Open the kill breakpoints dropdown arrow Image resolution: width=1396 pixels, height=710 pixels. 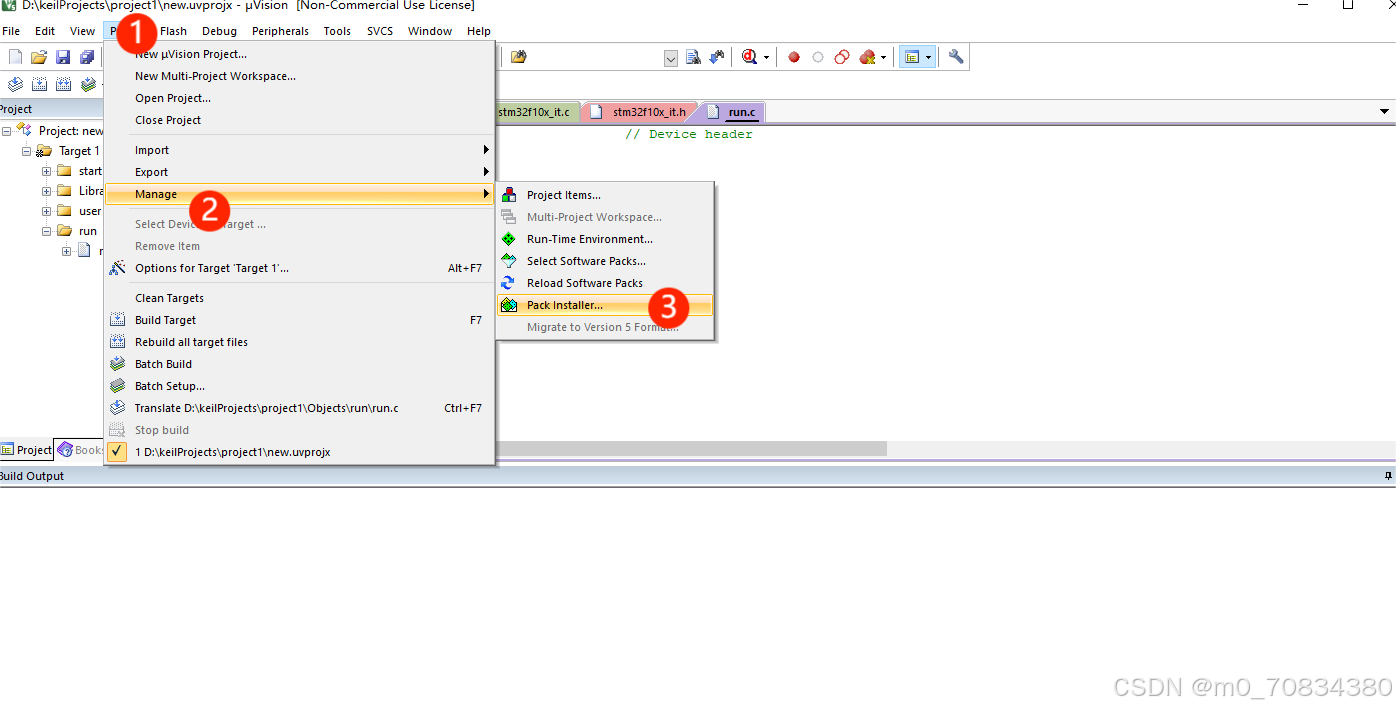tap(884, 58)
